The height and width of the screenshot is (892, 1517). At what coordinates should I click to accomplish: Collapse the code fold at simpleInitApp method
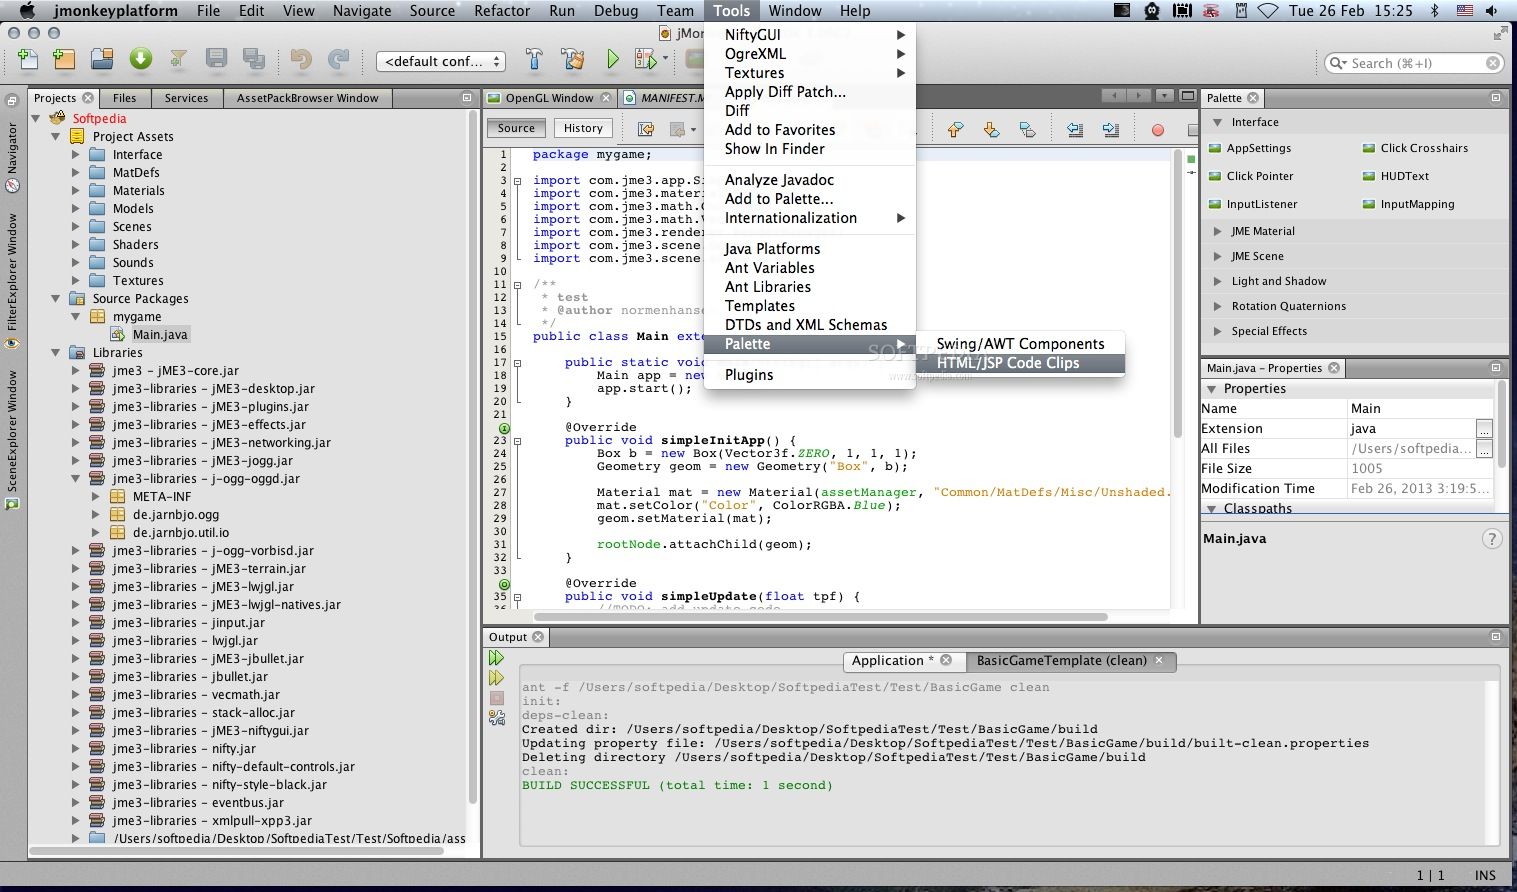tap(517, 441)
